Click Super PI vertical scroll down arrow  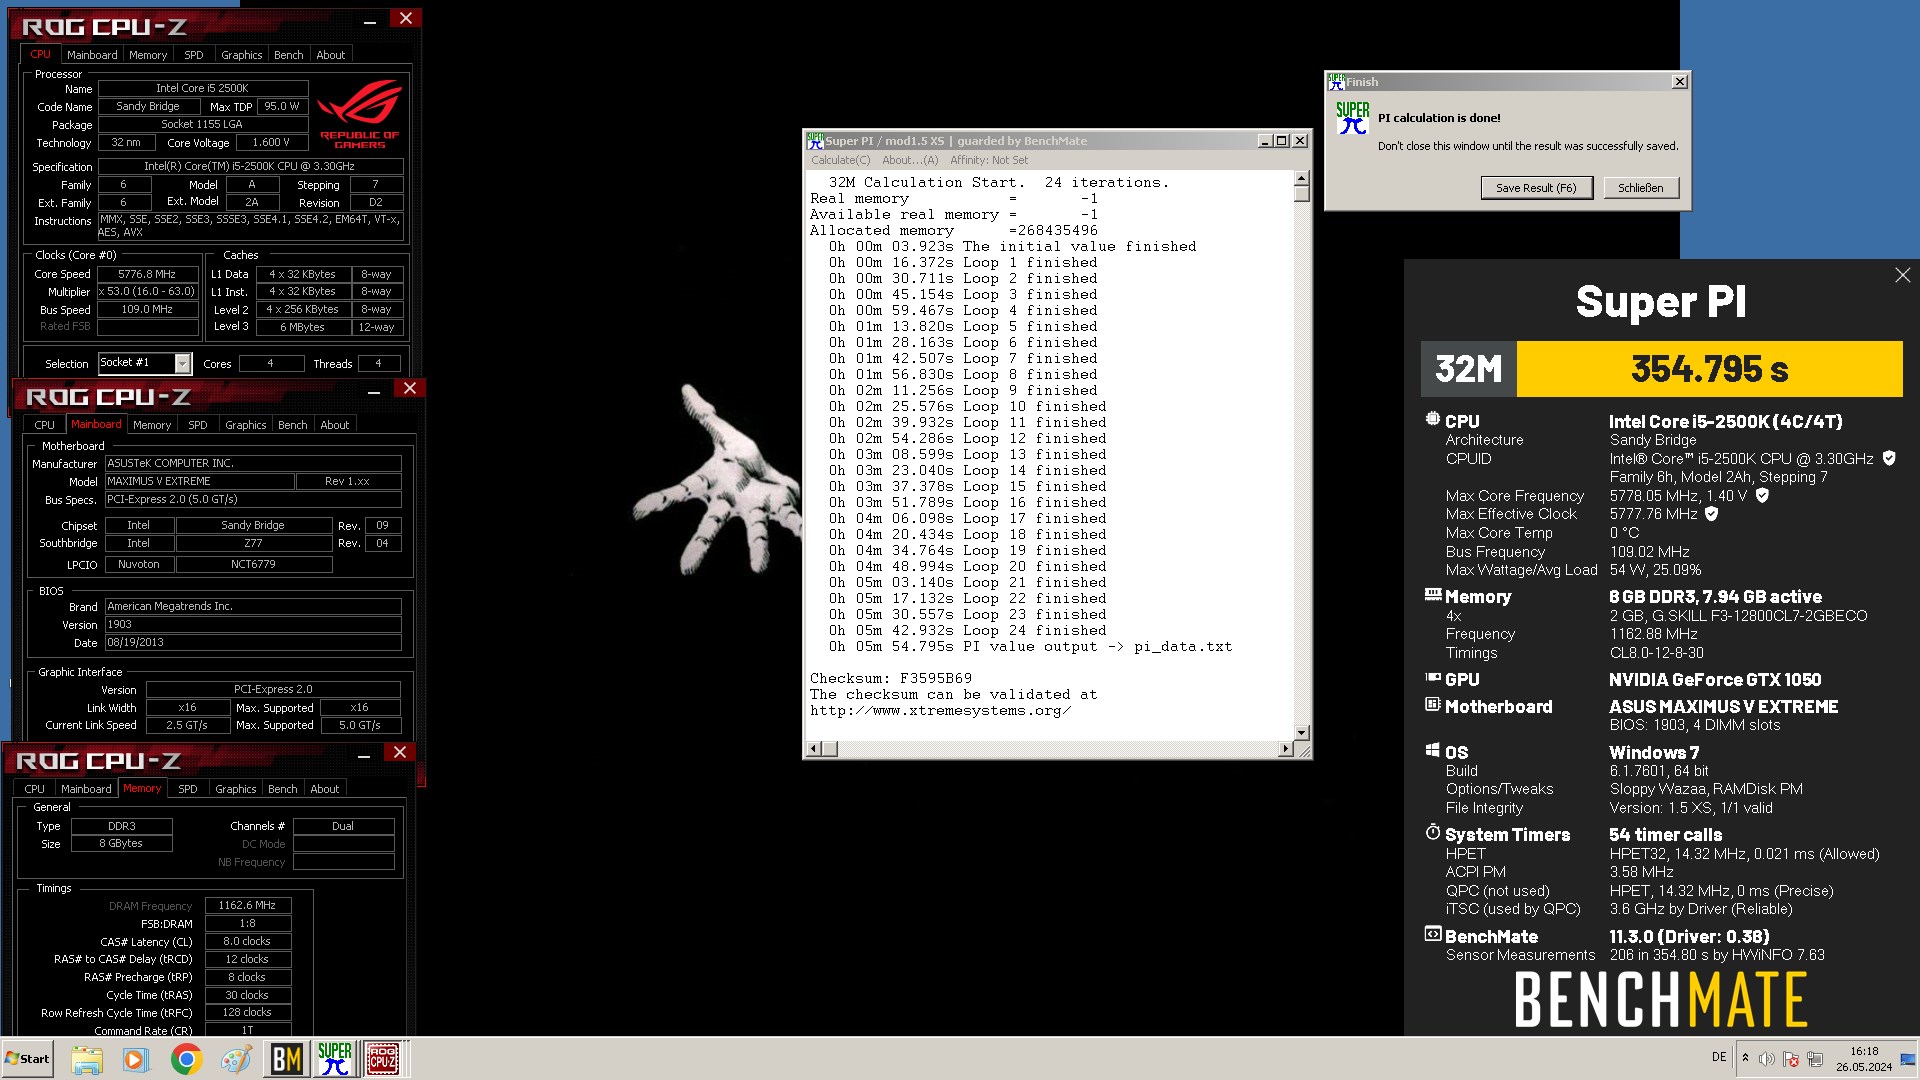click(x=1301, y=733)
